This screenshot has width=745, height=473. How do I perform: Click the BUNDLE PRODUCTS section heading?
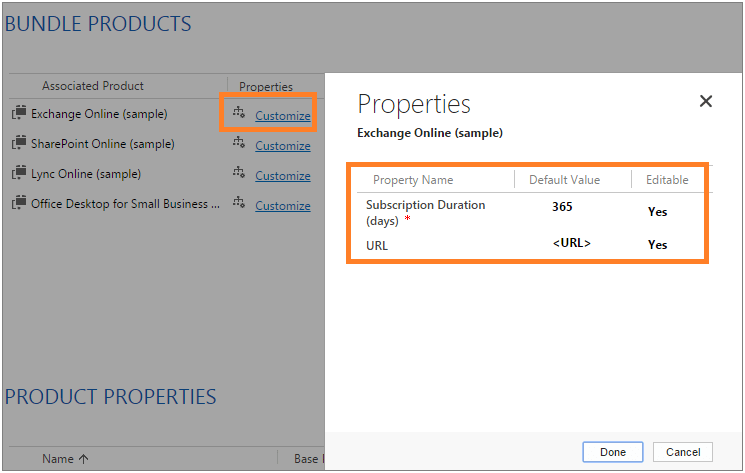point(98,24)
